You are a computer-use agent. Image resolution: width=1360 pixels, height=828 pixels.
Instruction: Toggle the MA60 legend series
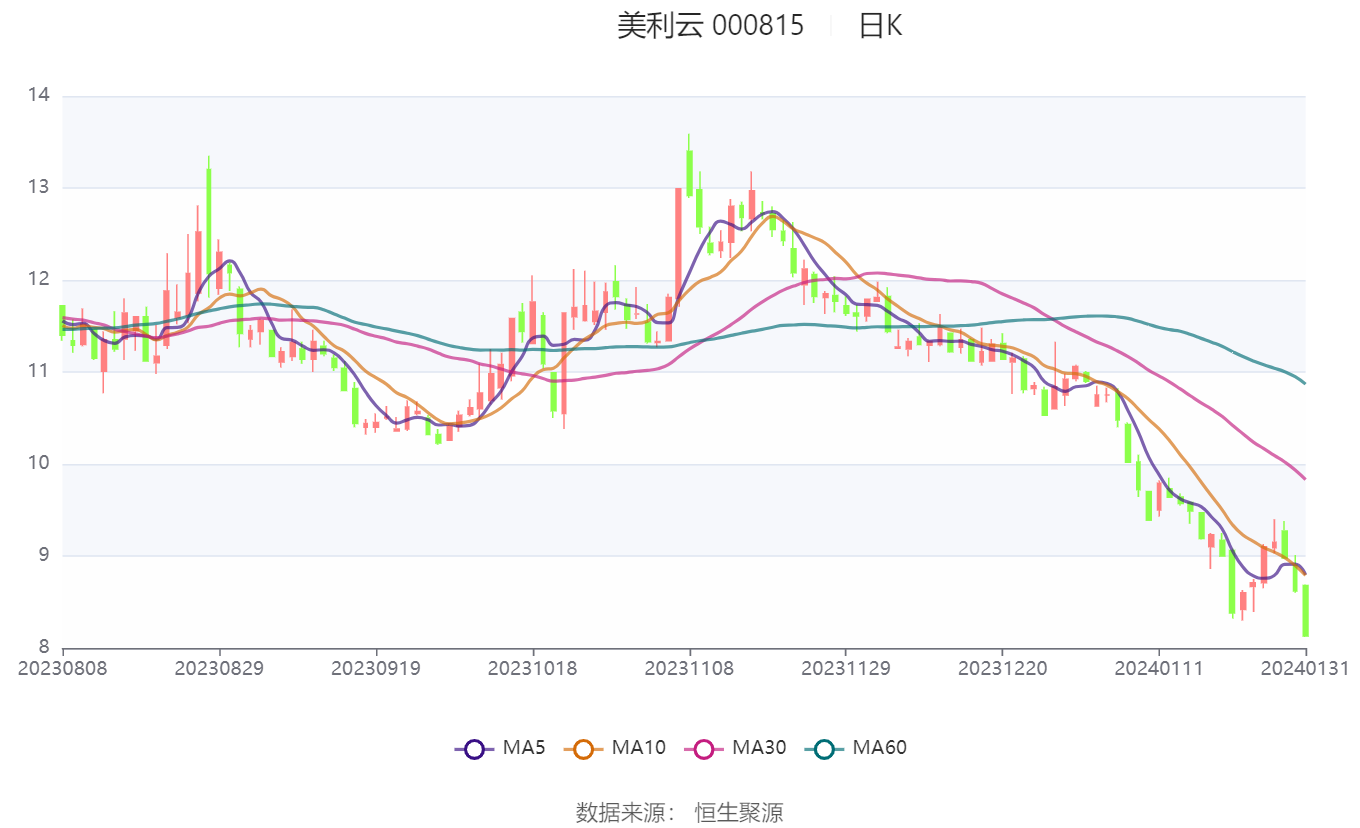(x=856, y=747)
